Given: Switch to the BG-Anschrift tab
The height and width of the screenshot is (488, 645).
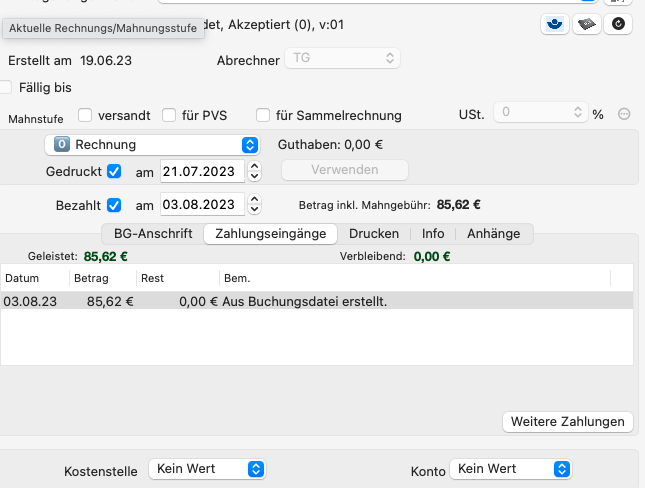Looking at the screenshot, I should click(153, 234).
